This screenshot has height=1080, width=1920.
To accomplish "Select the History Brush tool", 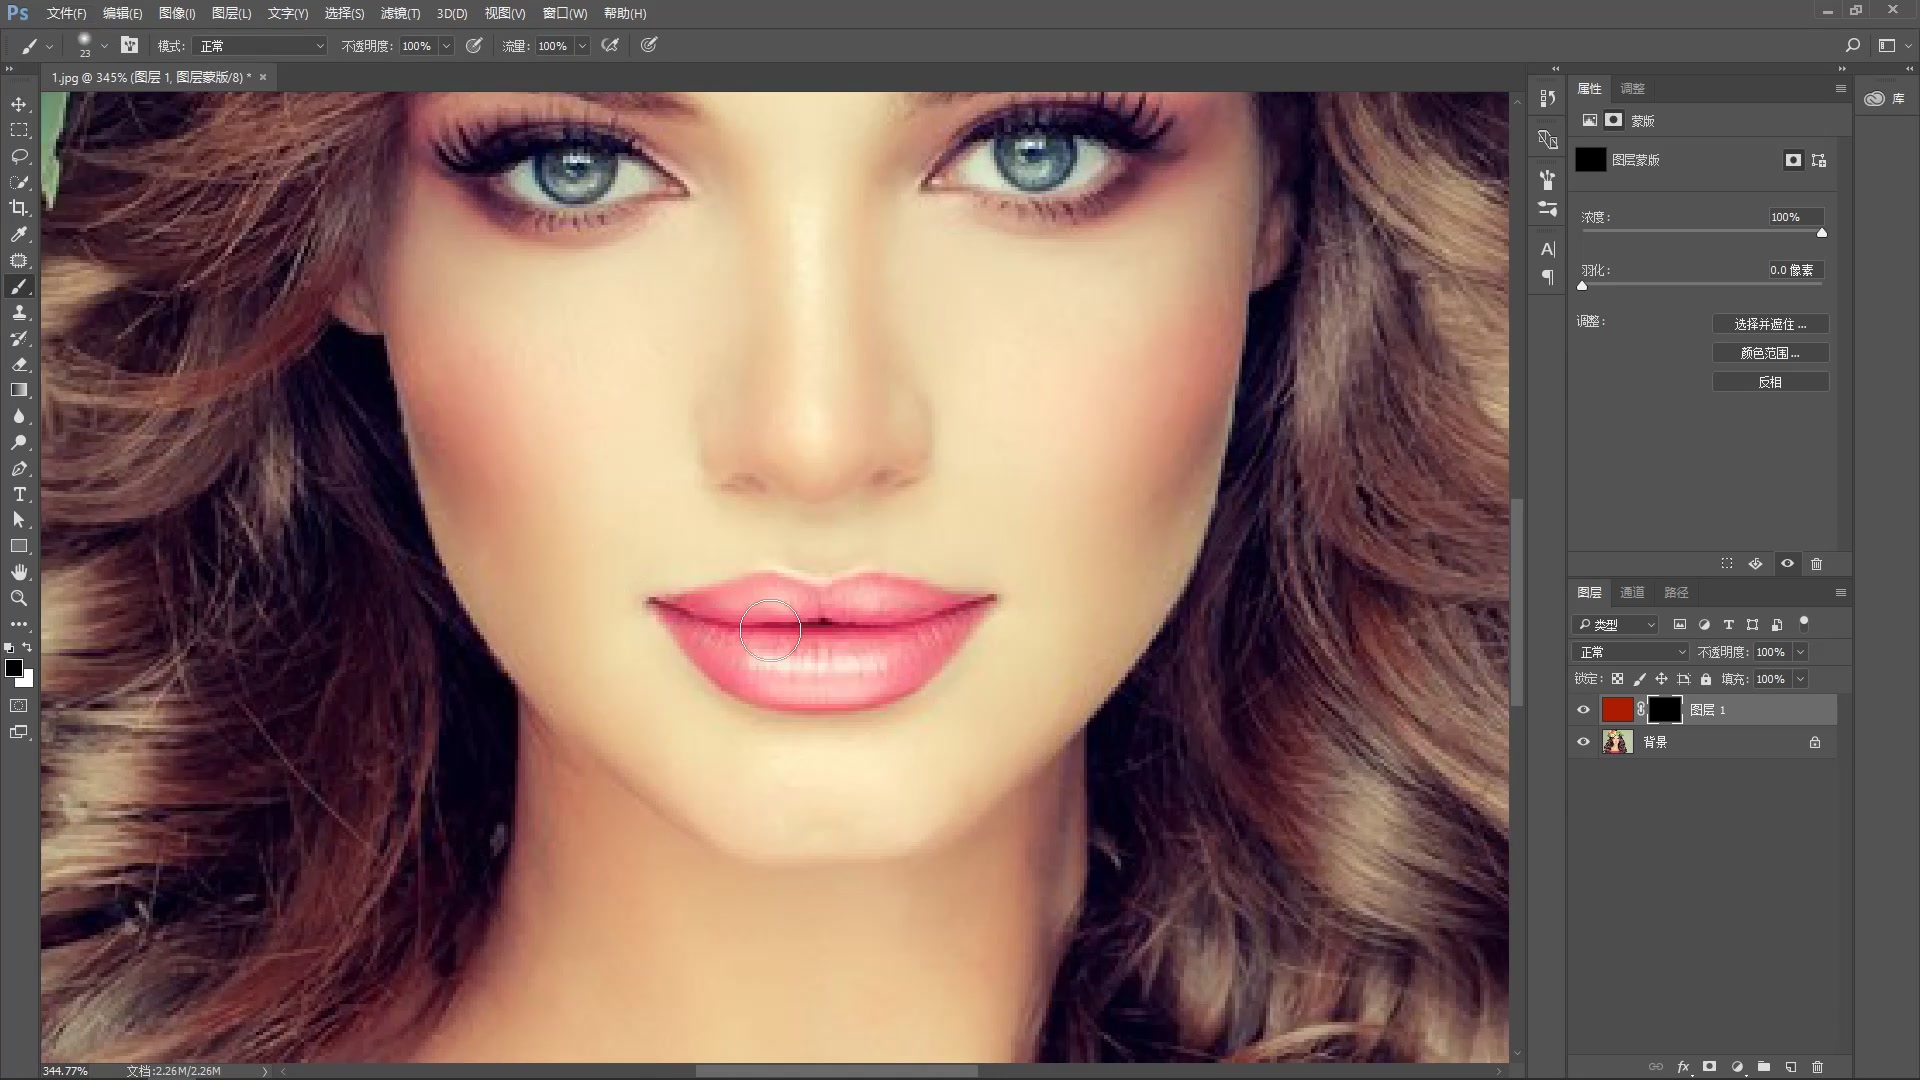I will [x=19, y=339].
